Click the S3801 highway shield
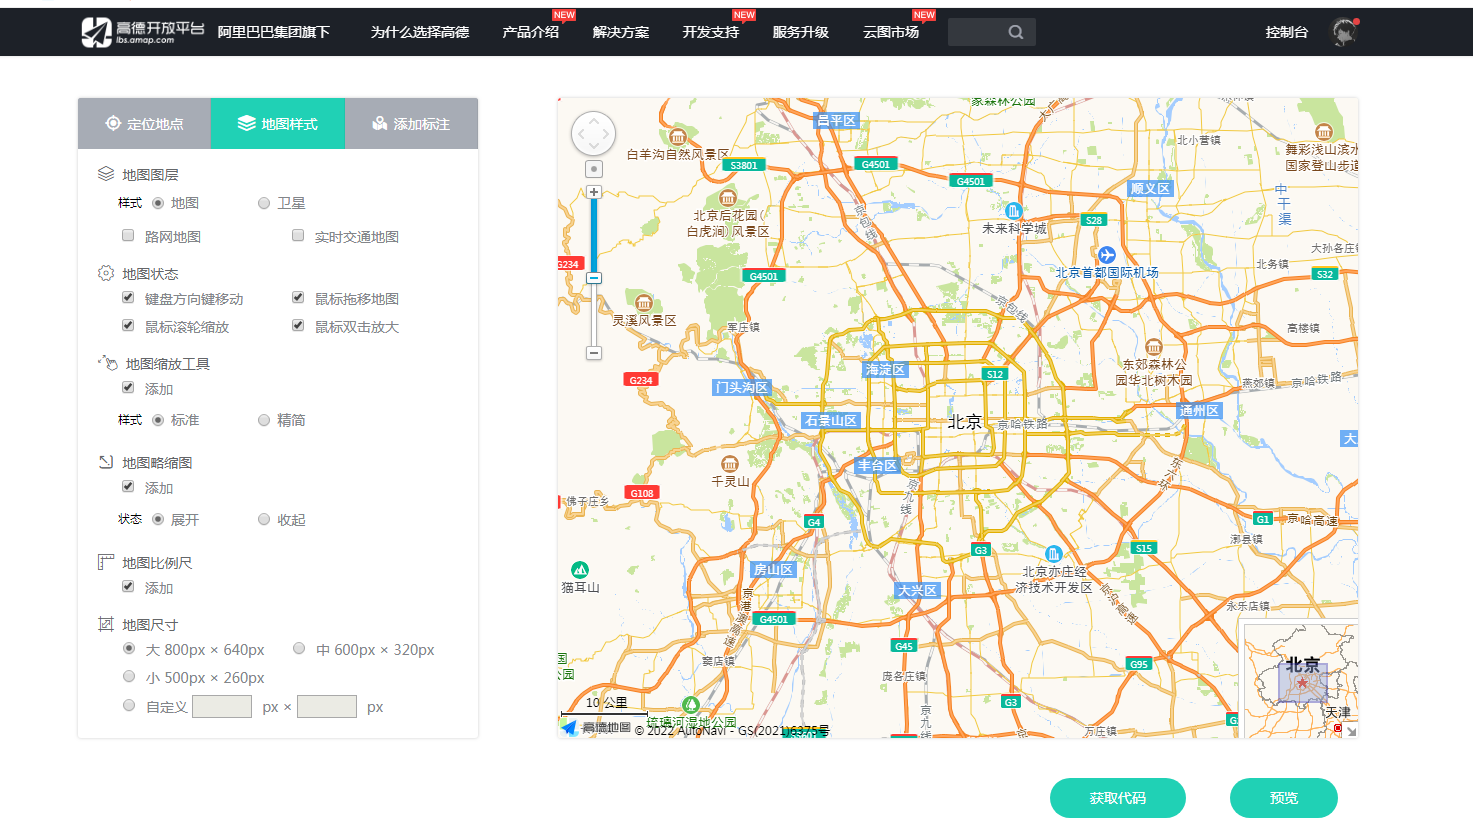The image size is (1473, 831). coord(744,165)
